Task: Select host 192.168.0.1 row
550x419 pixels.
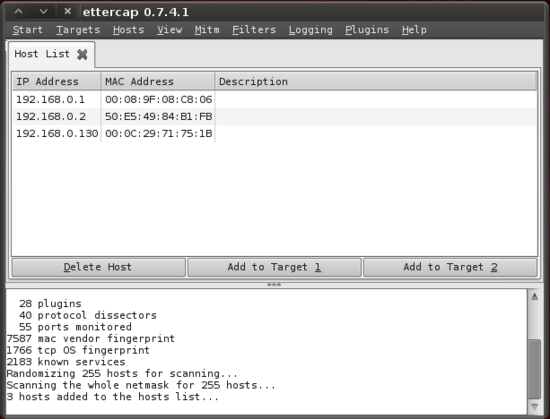Action: pos(274,100)
